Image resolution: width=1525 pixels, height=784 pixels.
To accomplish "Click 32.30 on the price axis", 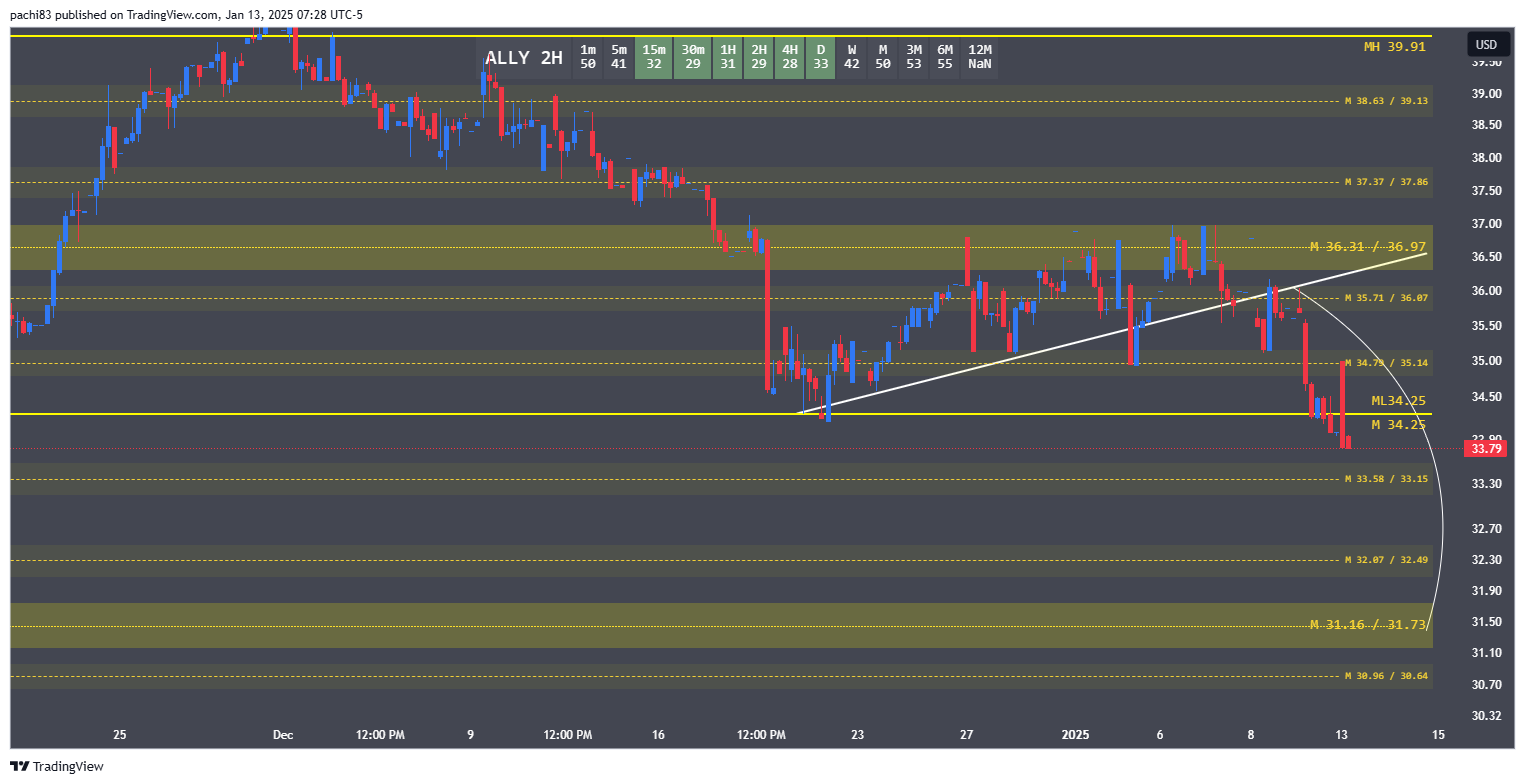I will pos(1487,560).
